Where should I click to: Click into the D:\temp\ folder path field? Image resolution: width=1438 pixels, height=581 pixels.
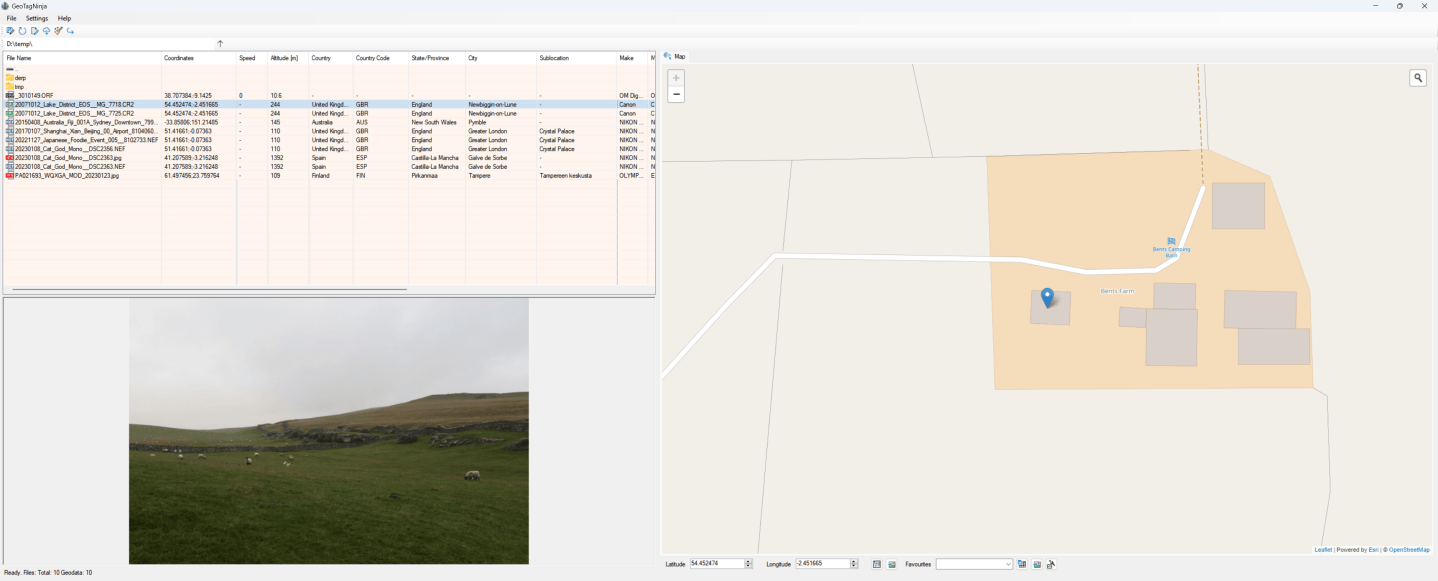pos(110,44)
